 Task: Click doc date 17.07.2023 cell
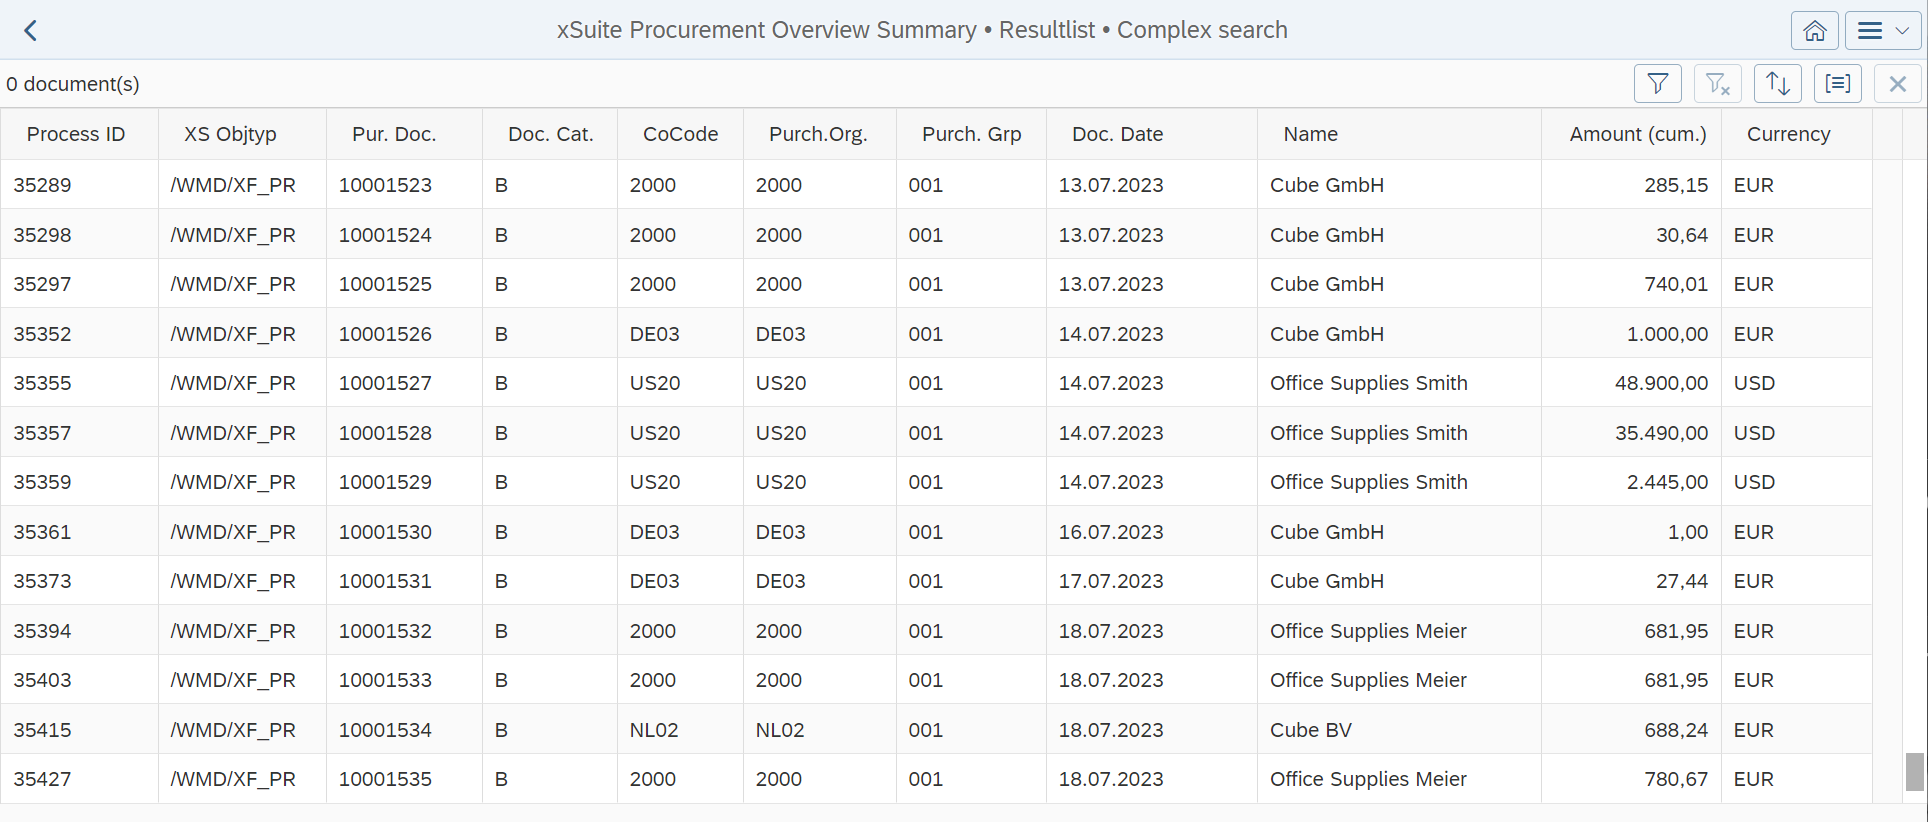tap(1152, 581)
